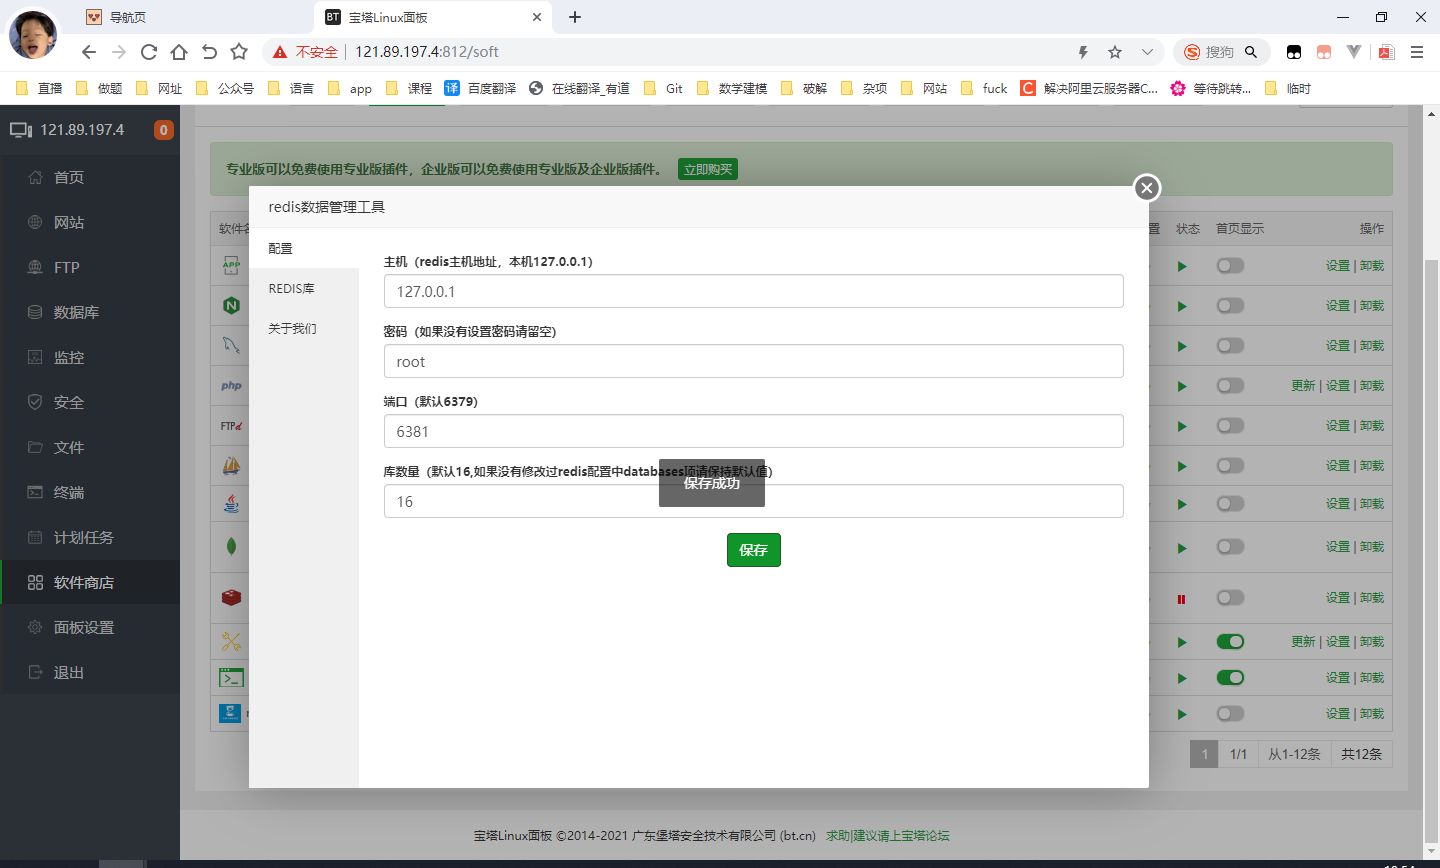1440x868 pixels.
Task: Open the browser hamburger menu
Action: (x=1417, y=52)
